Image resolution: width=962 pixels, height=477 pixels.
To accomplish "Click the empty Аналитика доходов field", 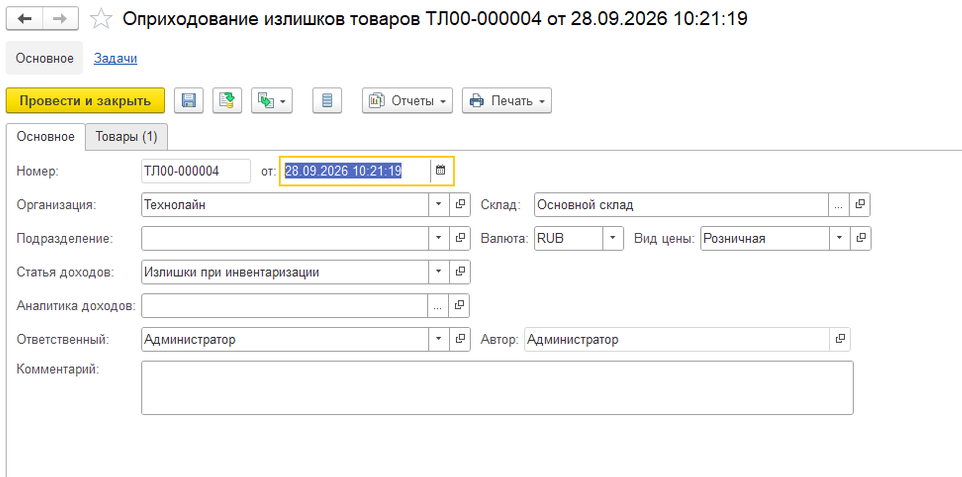I will 285,306.
